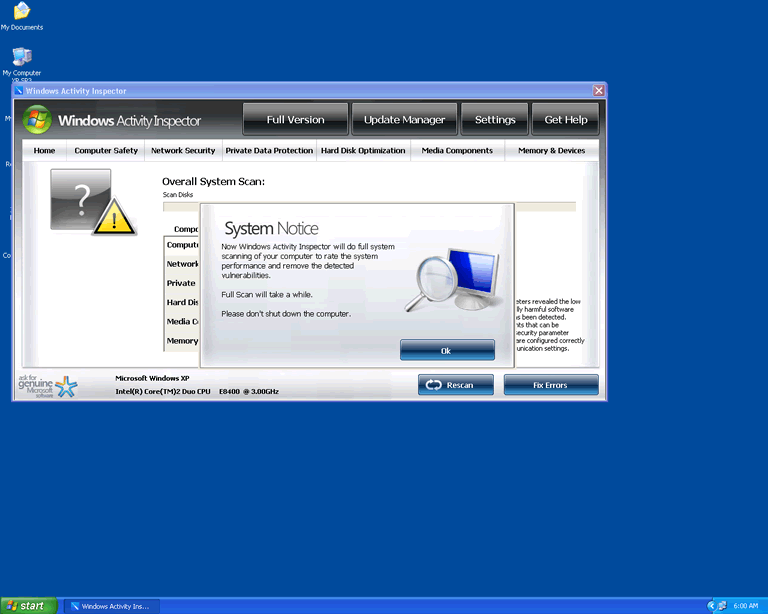This screenshot has width=768, height=614.
Task: Click the Windows logo in the app header
Action: (37, 120)
